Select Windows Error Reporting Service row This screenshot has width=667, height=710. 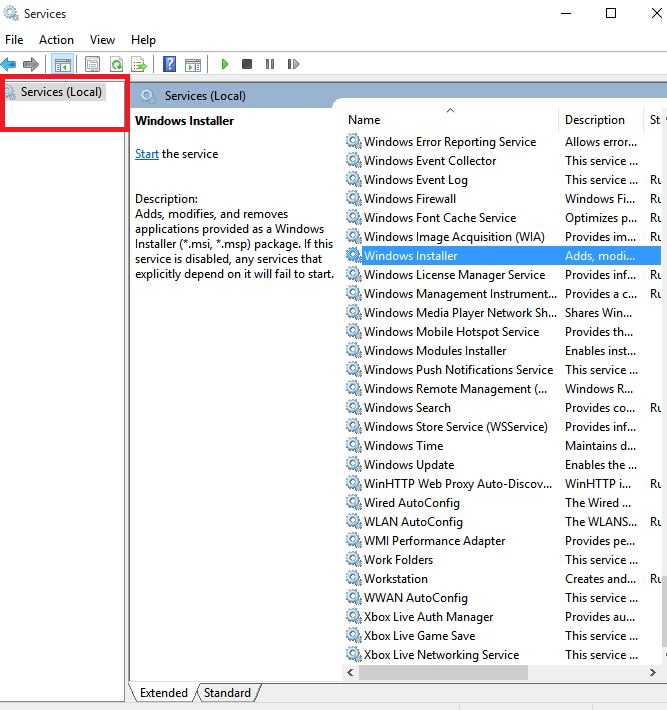point(503,142)
